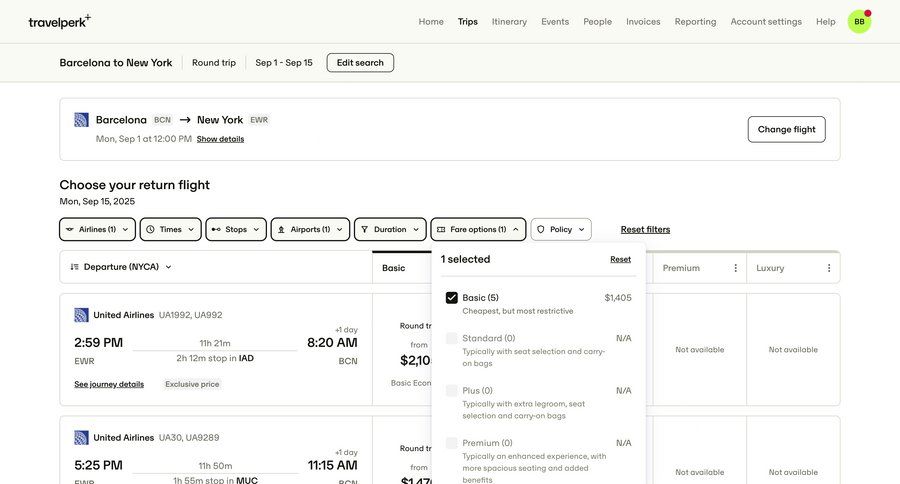Click Reset filters link

(645, 230)
